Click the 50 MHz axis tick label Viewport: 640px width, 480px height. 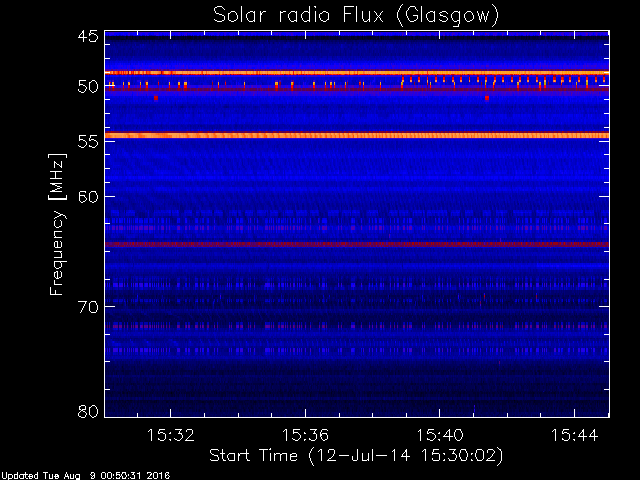point(88,87)
